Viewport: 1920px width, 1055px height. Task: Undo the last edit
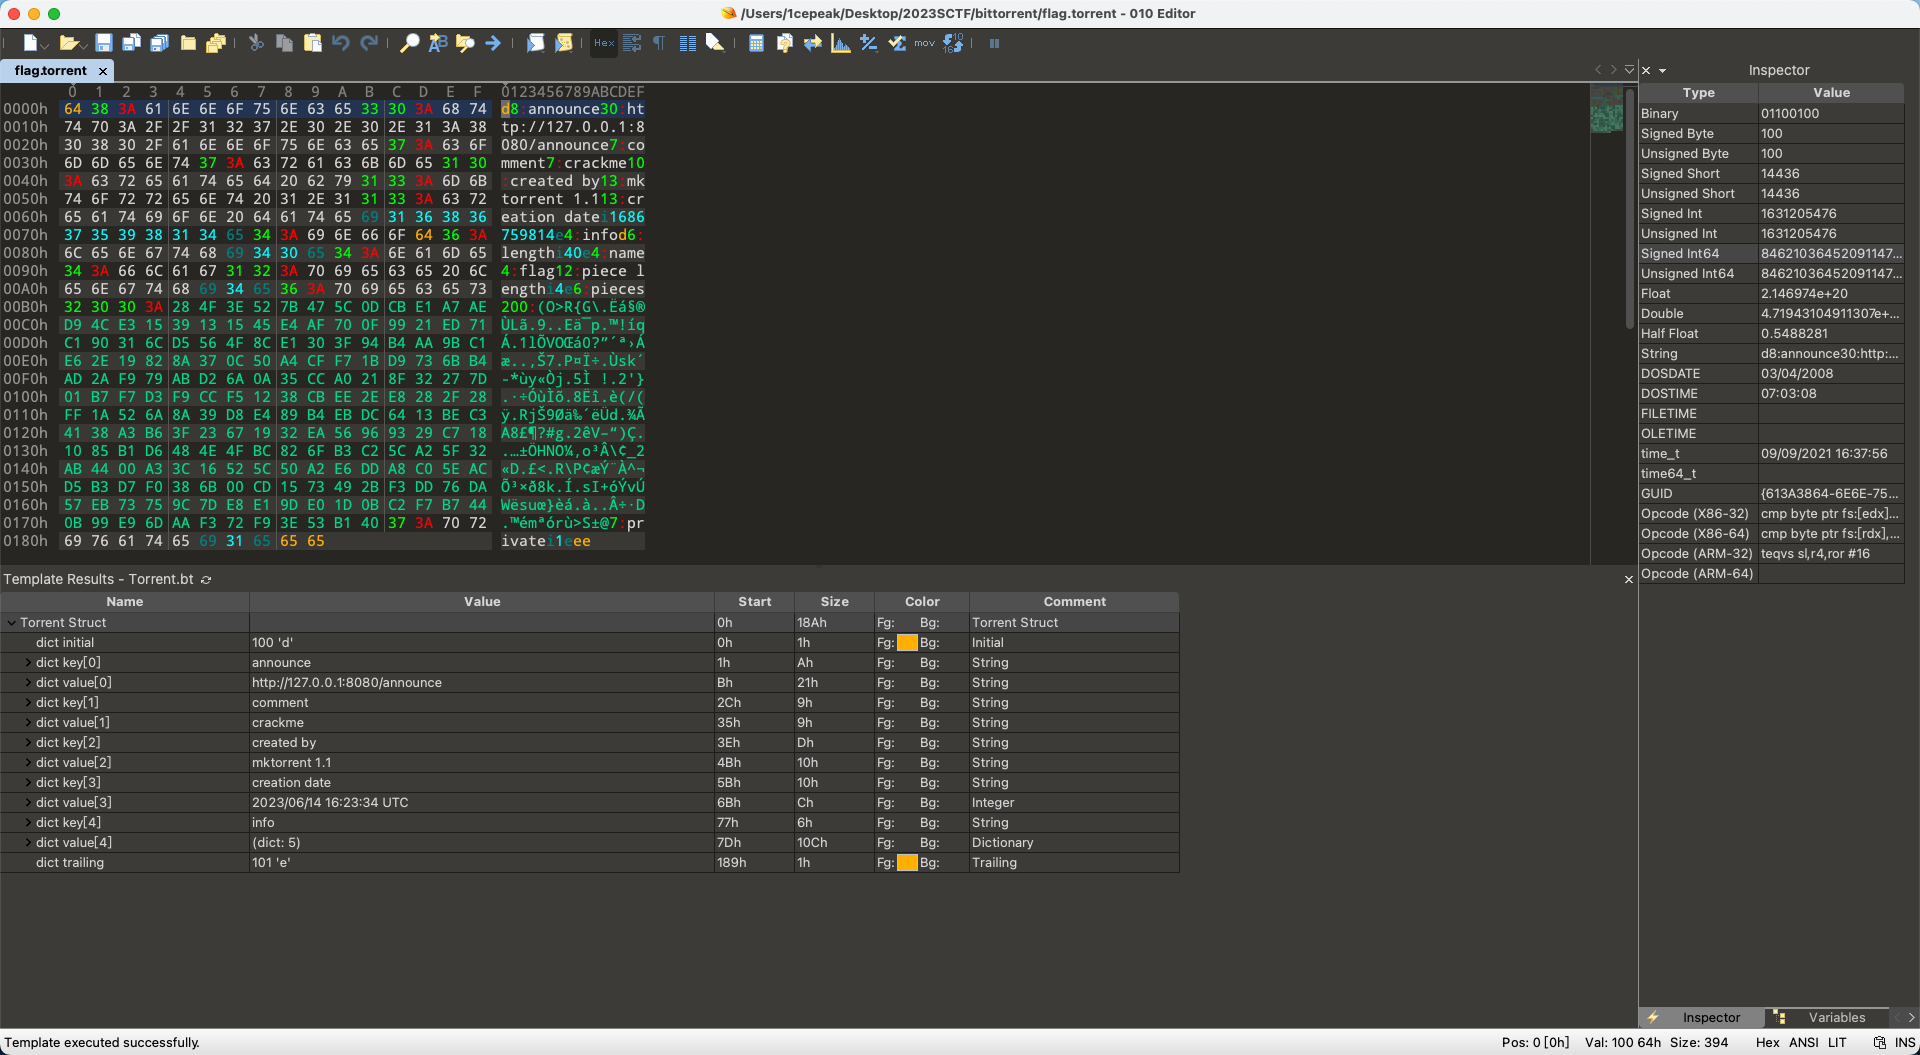tap(341, 43)
